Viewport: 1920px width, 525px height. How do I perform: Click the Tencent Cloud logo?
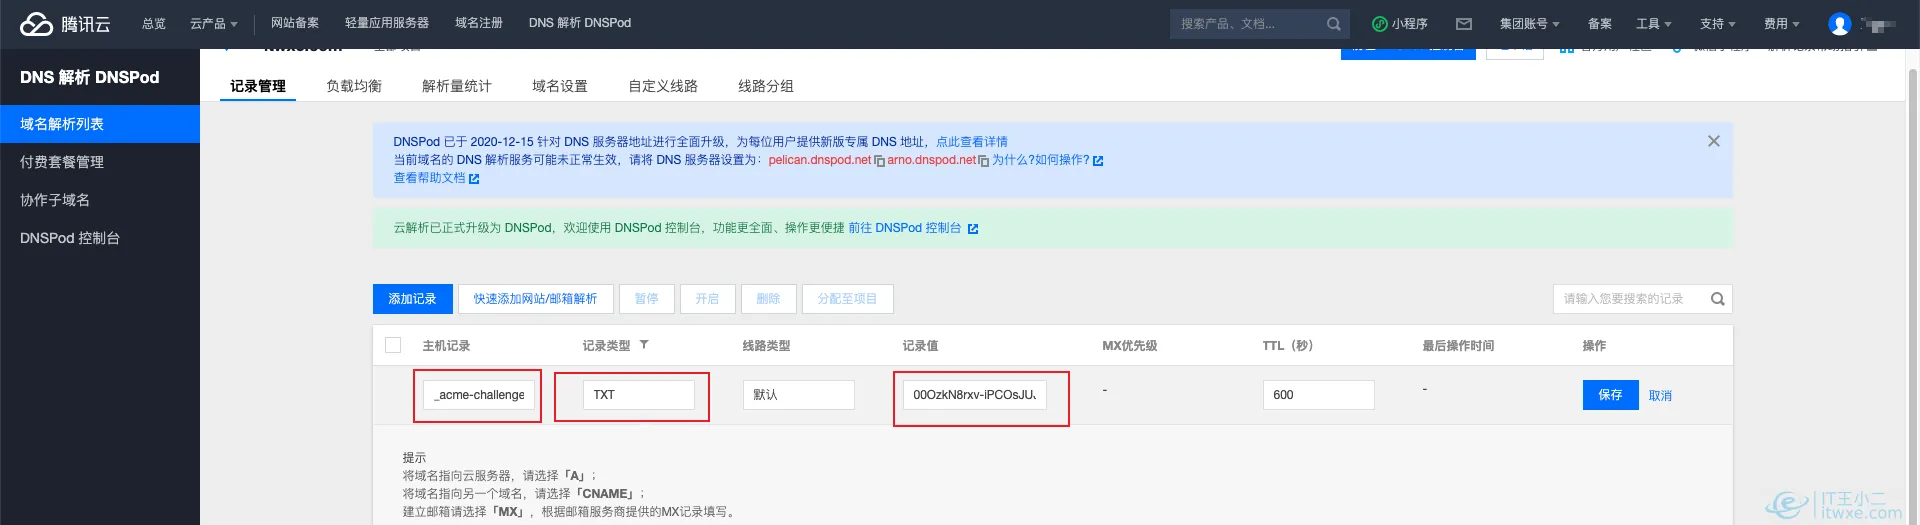click(x=65, y=24)
